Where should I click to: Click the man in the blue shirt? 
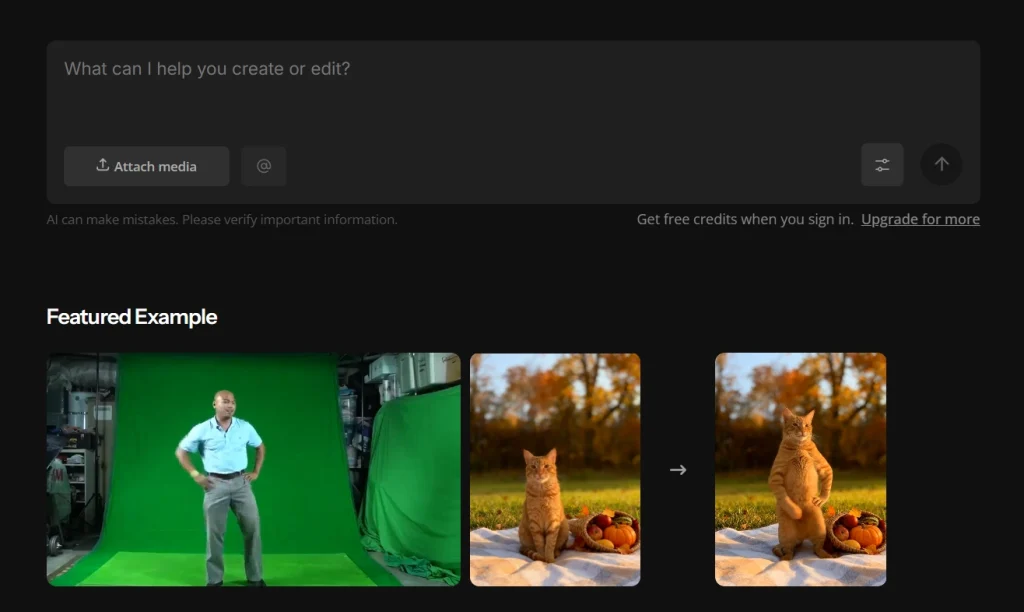222,487
